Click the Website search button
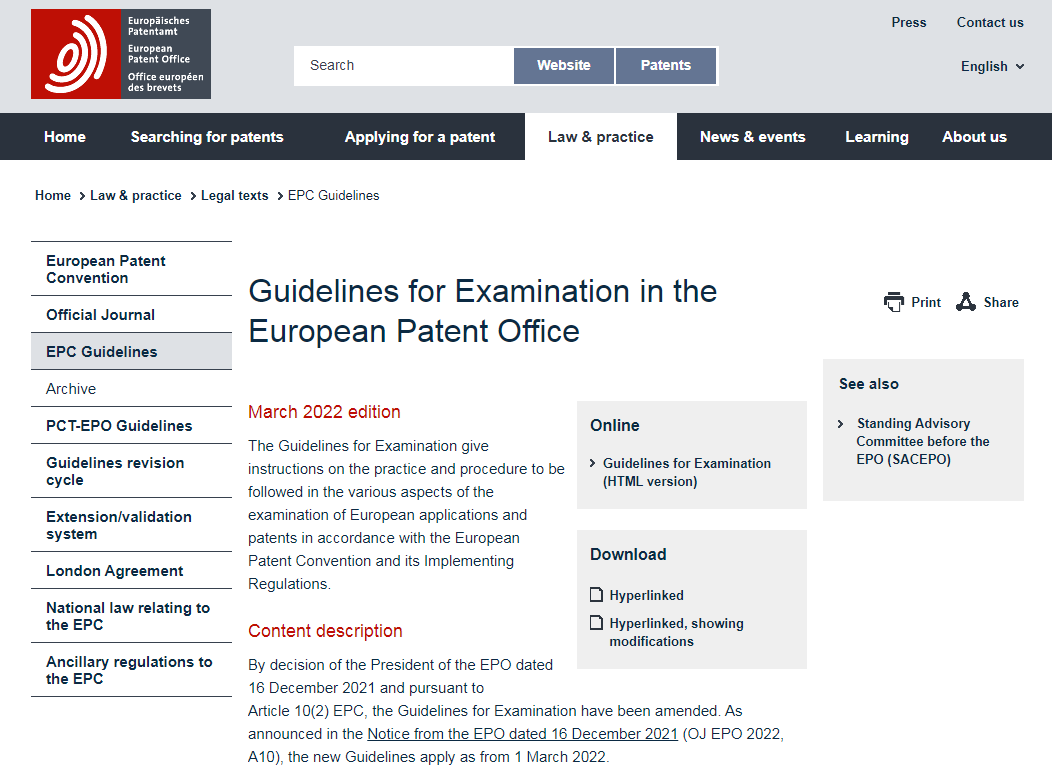The width and height of the screenshot is (1052, 778). point(563,66)
